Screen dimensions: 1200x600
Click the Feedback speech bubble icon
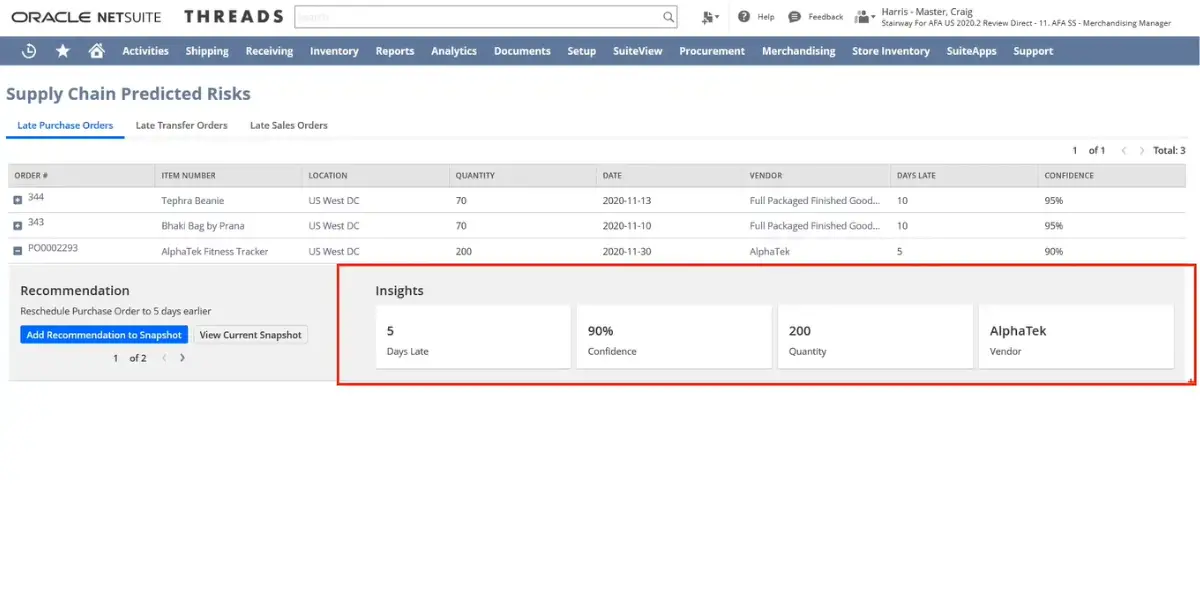coord(795,17)
